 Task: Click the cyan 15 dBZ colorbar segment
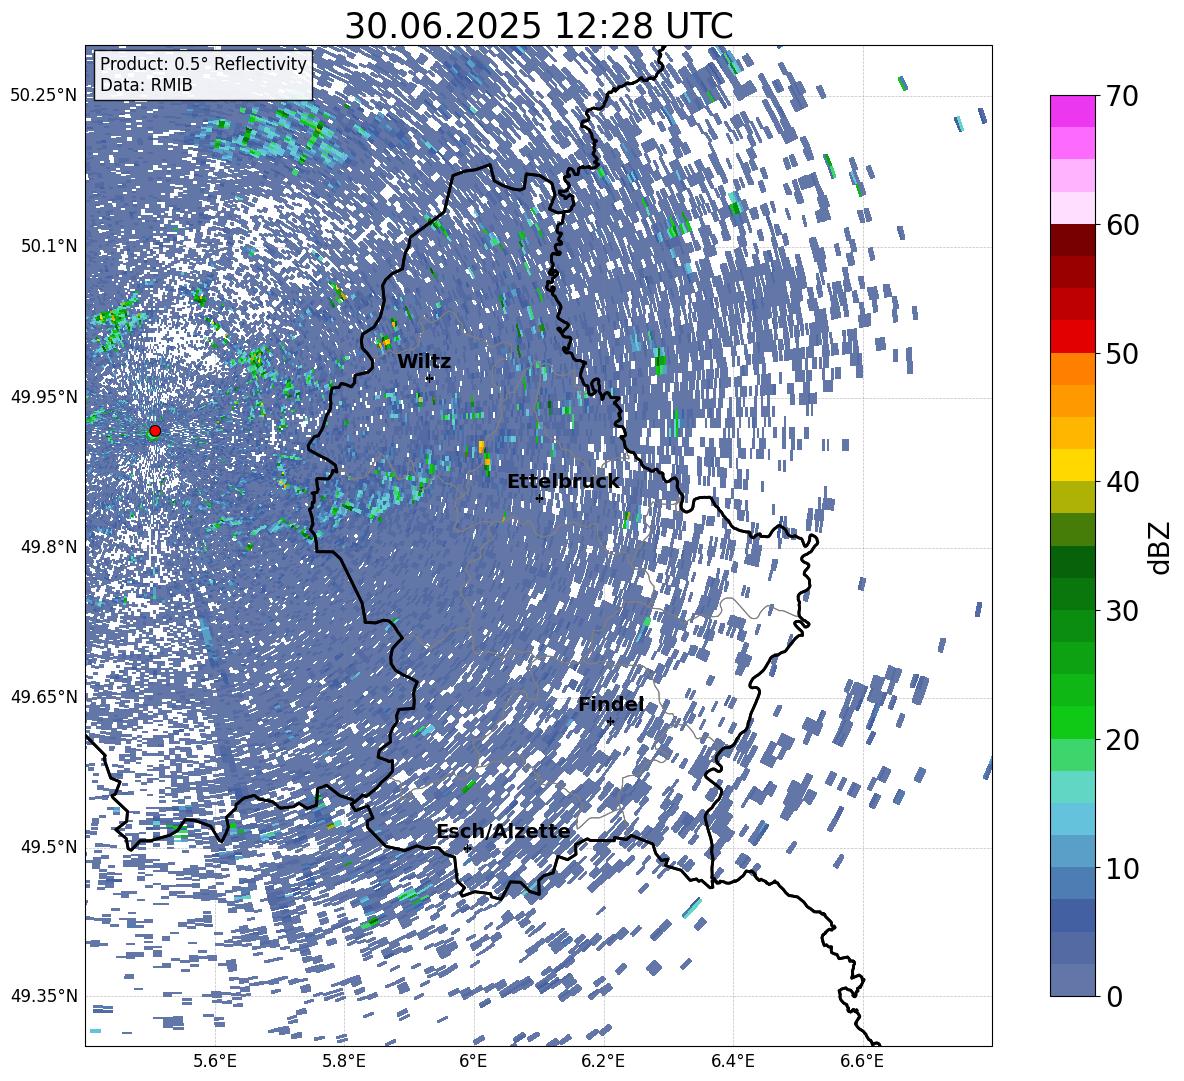coord(1072,787)
